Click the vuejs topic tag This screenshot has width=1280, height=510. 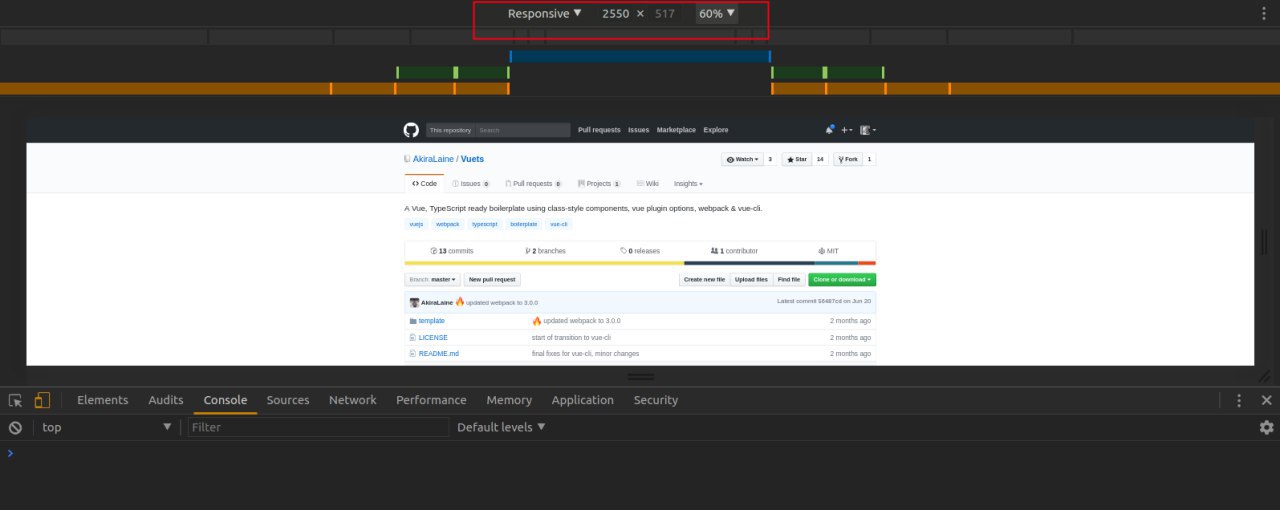click(416, 224)
